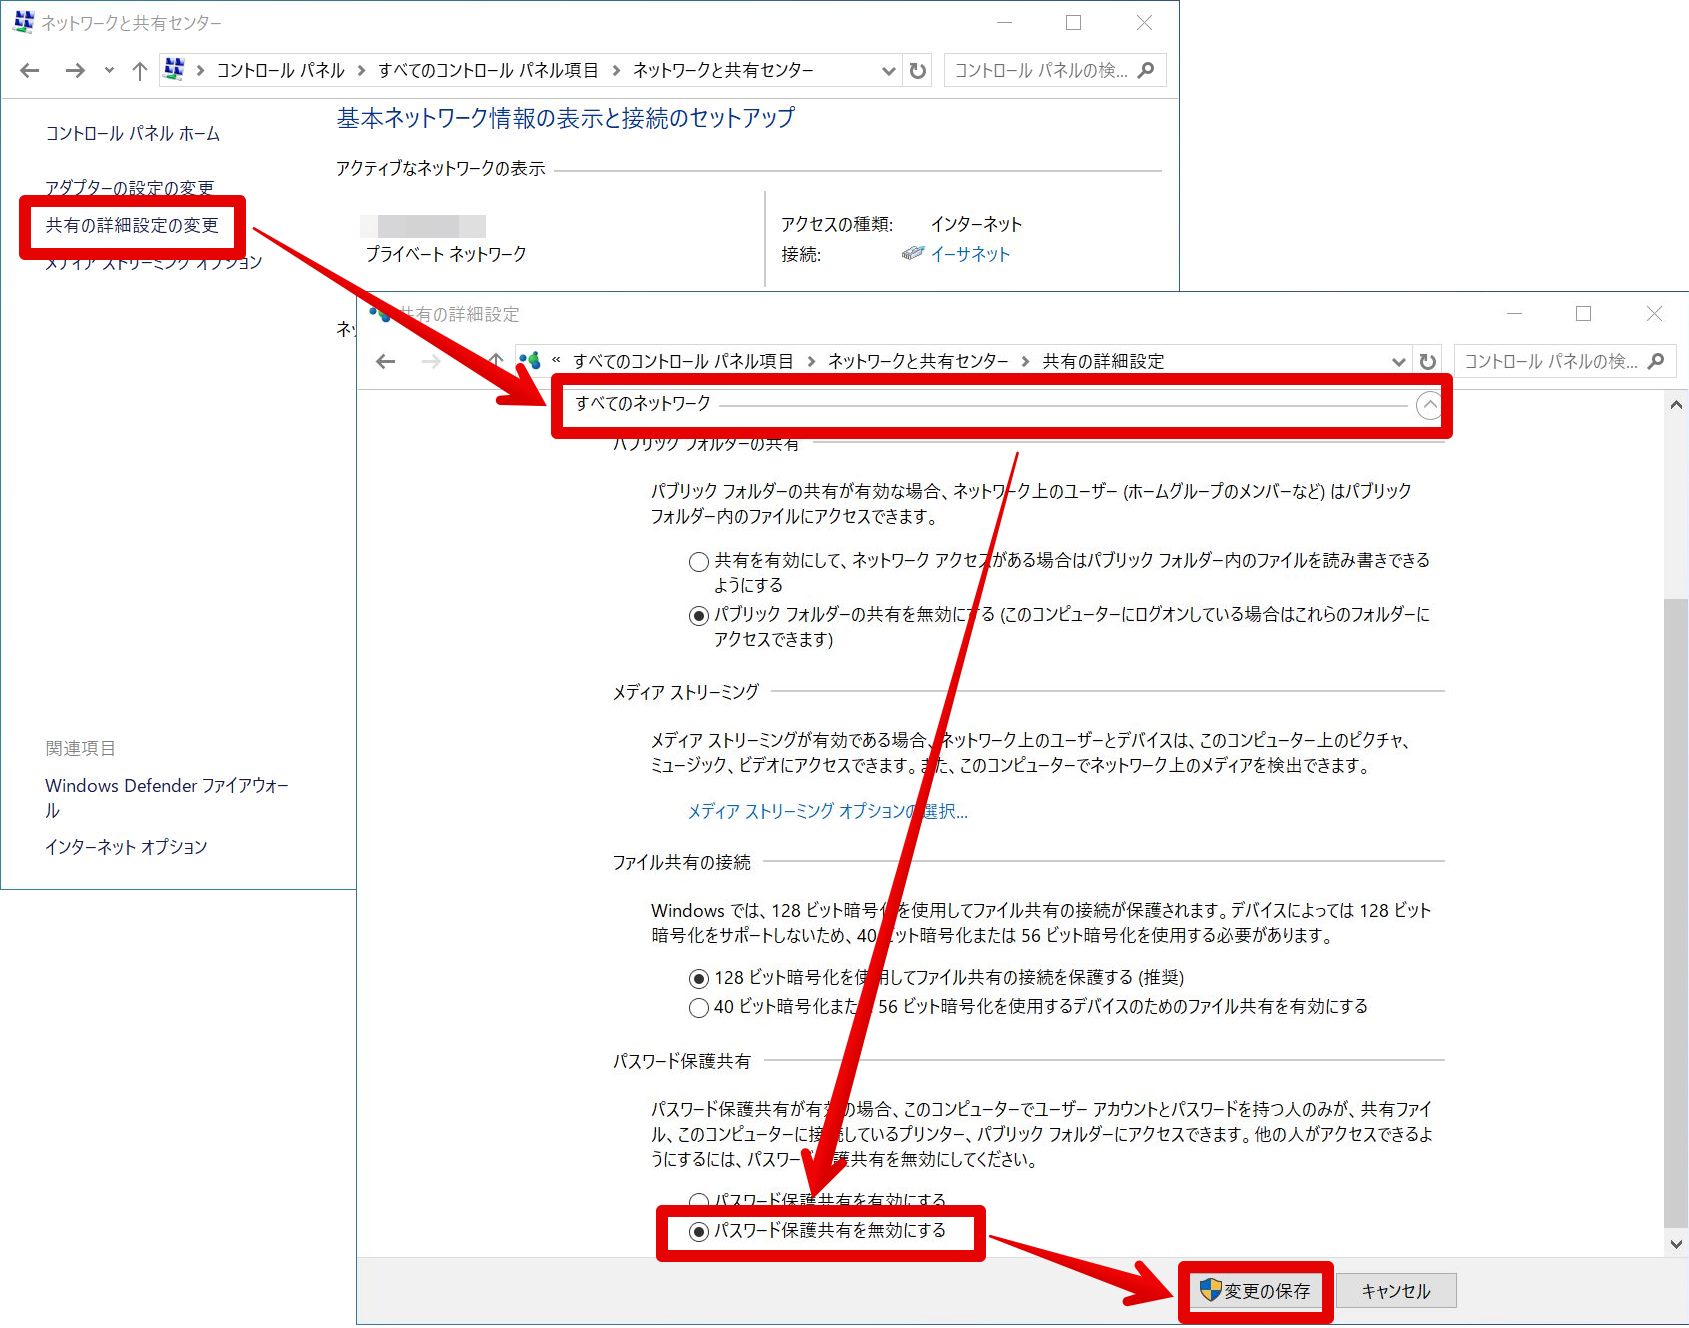Minimize the 共有の詳細設定 window
The width and height of the screenshot is (1689, 1328).
(x=1514, y=314)
